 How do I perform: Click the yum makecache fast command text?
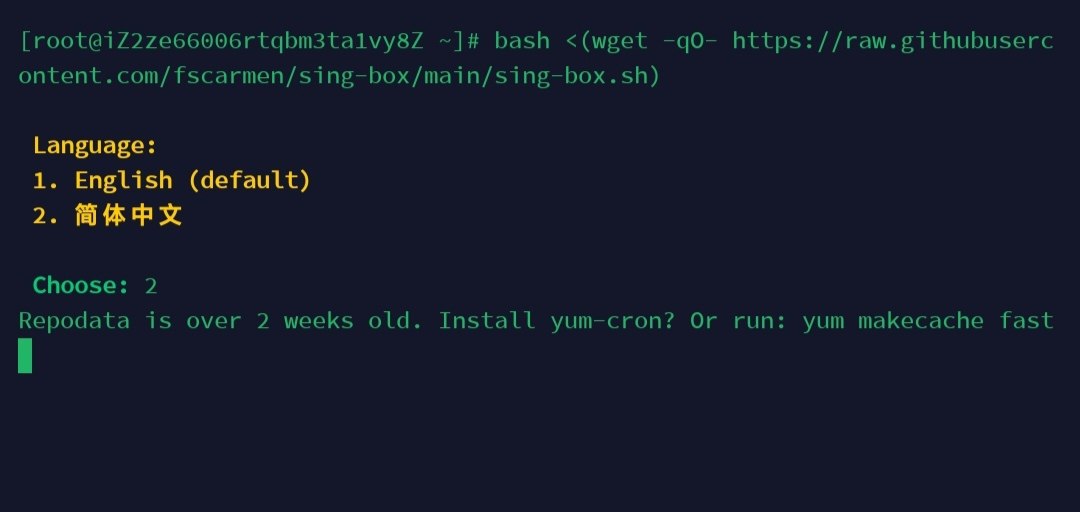(928, 320)
